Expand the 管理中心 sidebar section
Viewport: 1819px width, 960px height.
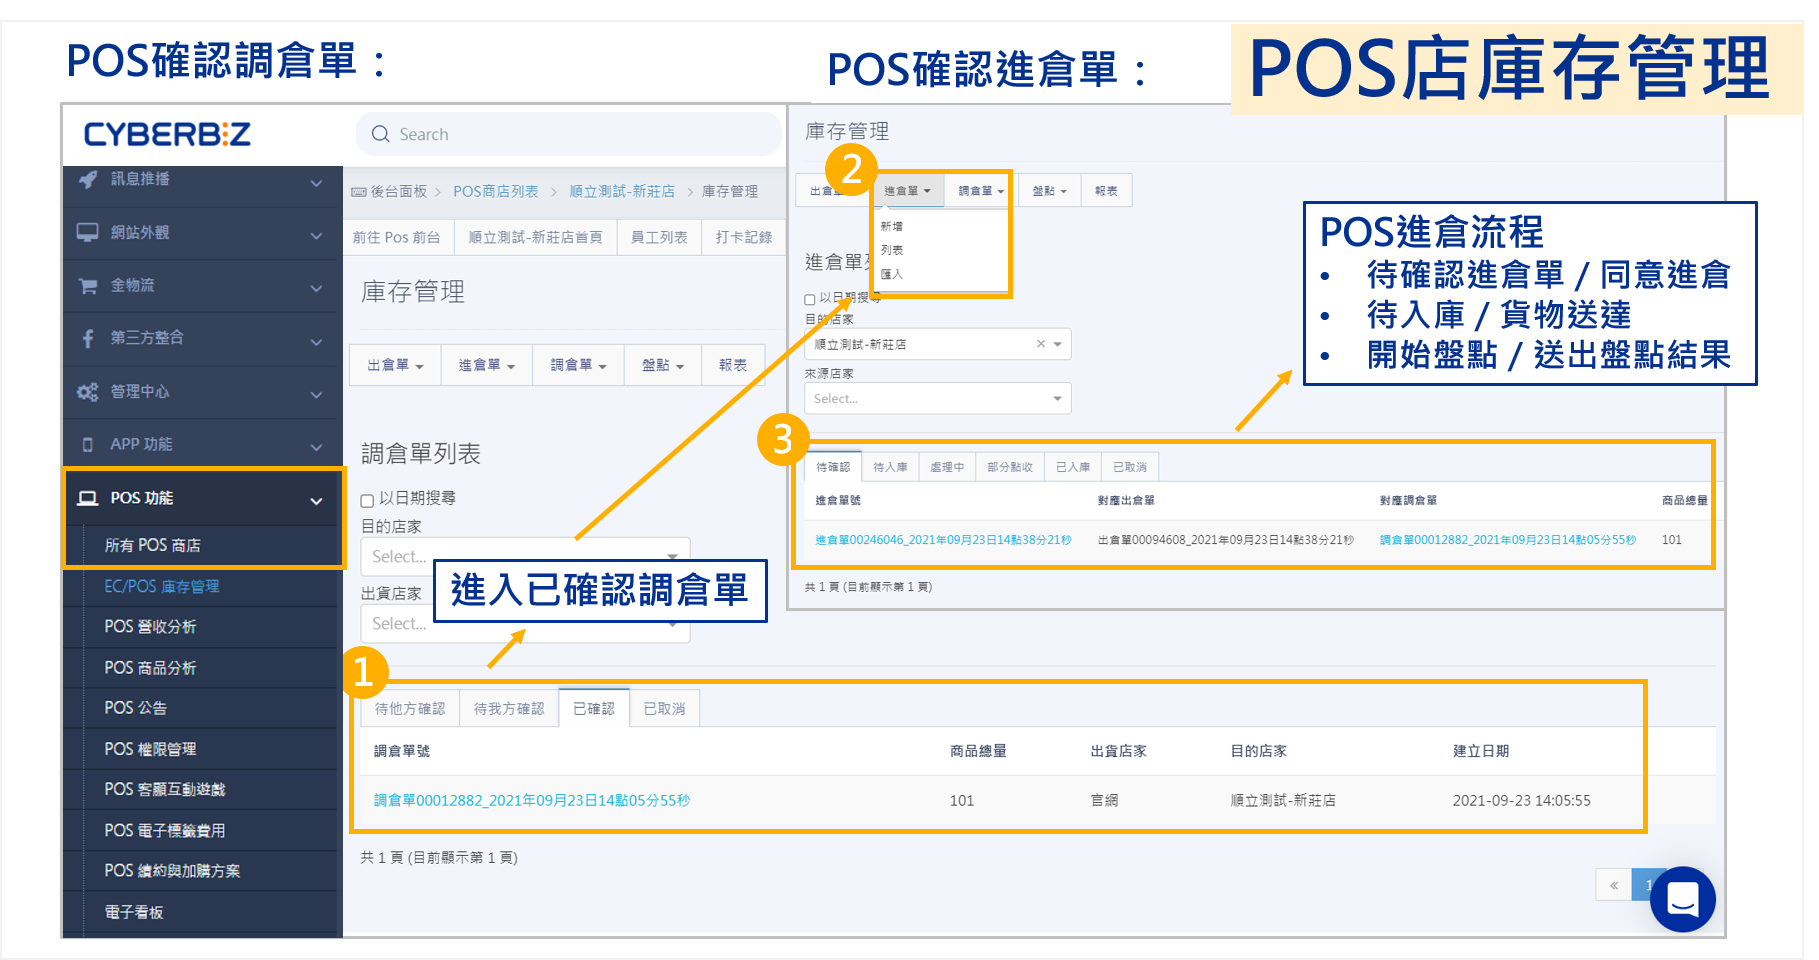(316, 395)
